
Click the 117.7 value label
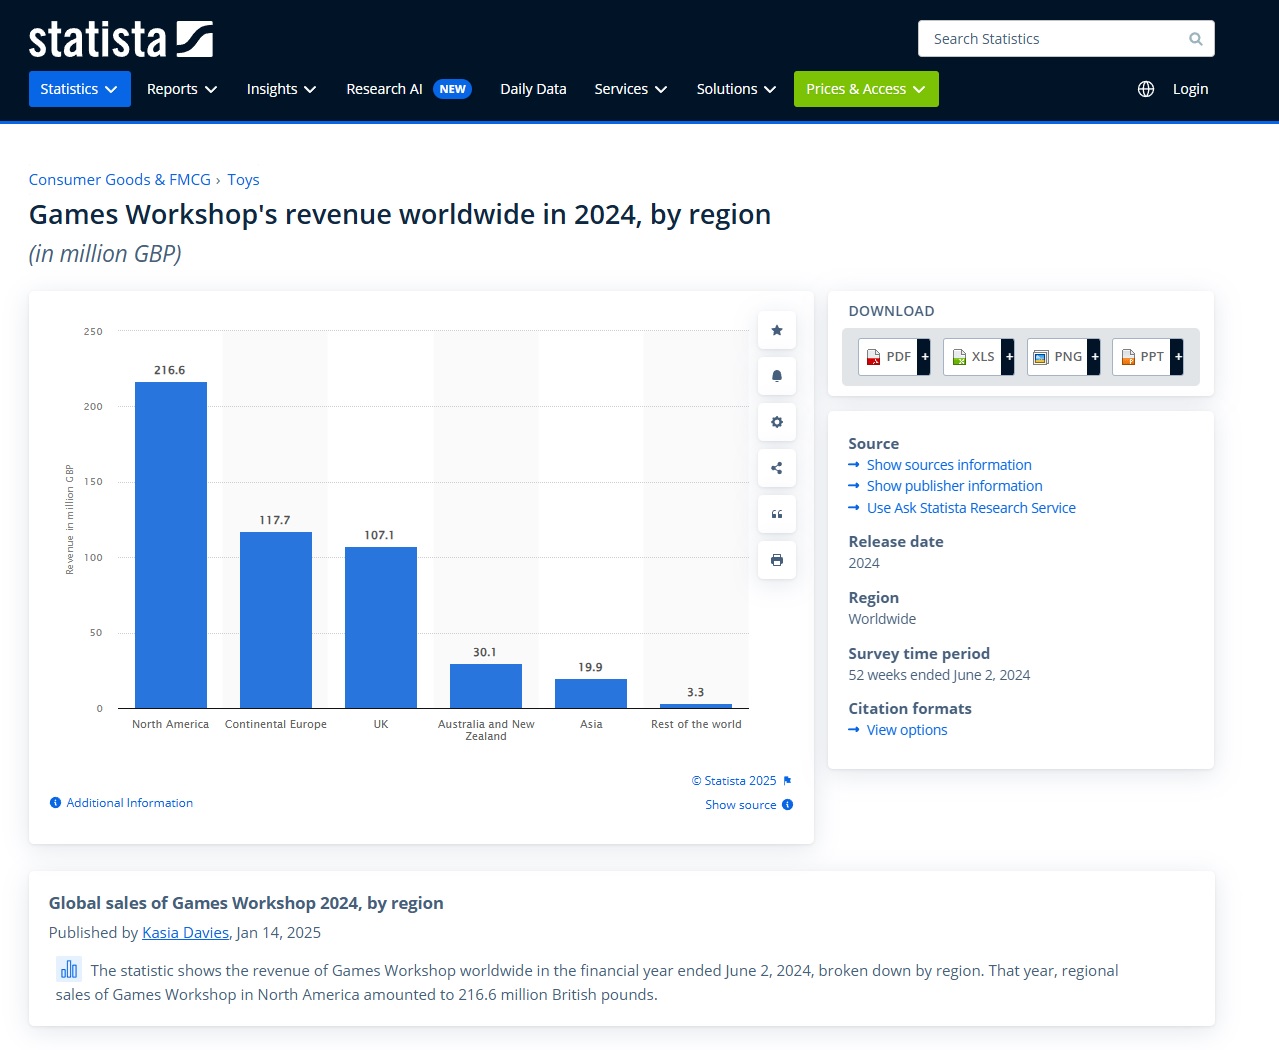tap(275, 520)
